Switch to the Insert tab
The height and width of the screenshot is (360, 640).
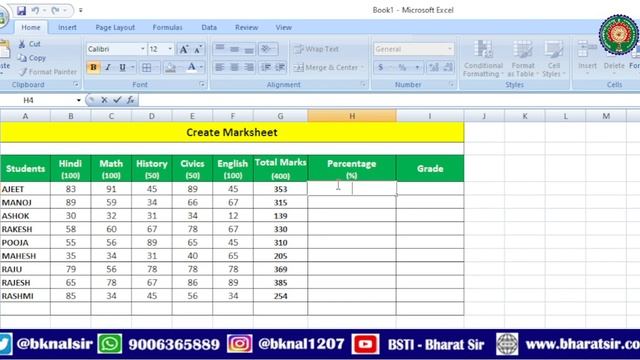click(67, 27)
